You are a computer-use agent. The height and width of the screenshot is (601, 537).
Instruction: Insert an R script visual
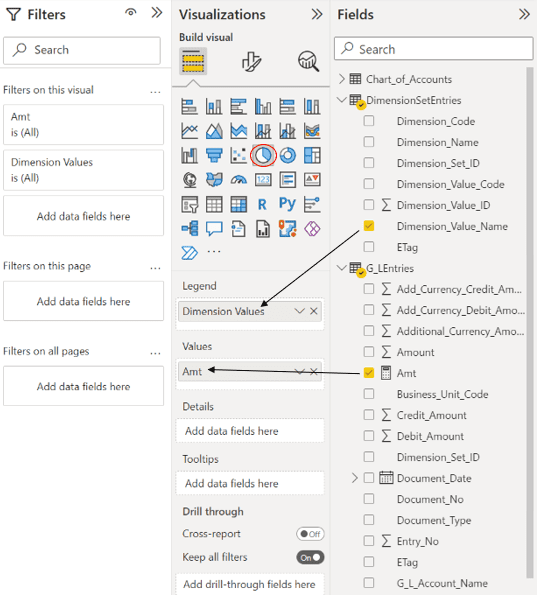coord(263,205)
